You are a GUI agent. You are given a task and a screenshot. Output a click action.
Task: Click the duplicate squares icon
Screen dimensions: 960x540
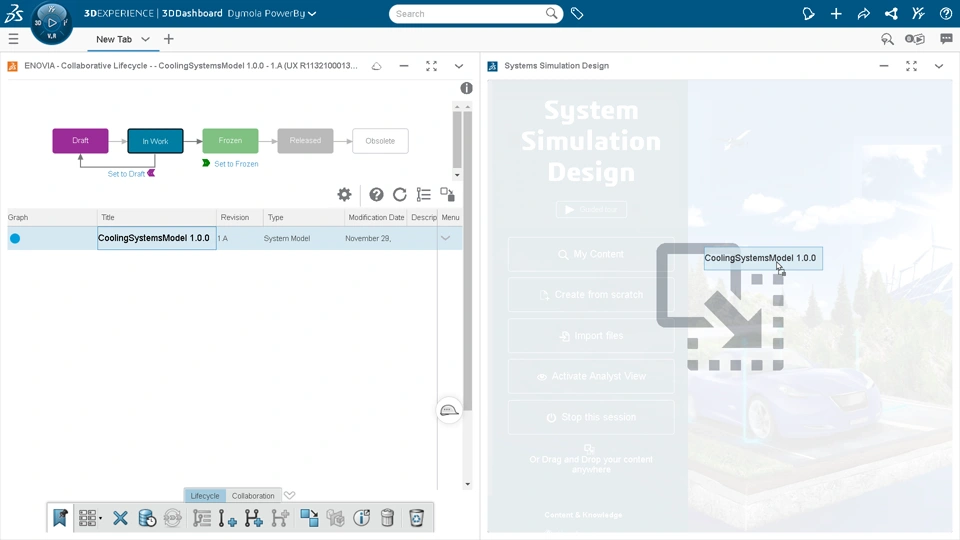coord(309,518)
